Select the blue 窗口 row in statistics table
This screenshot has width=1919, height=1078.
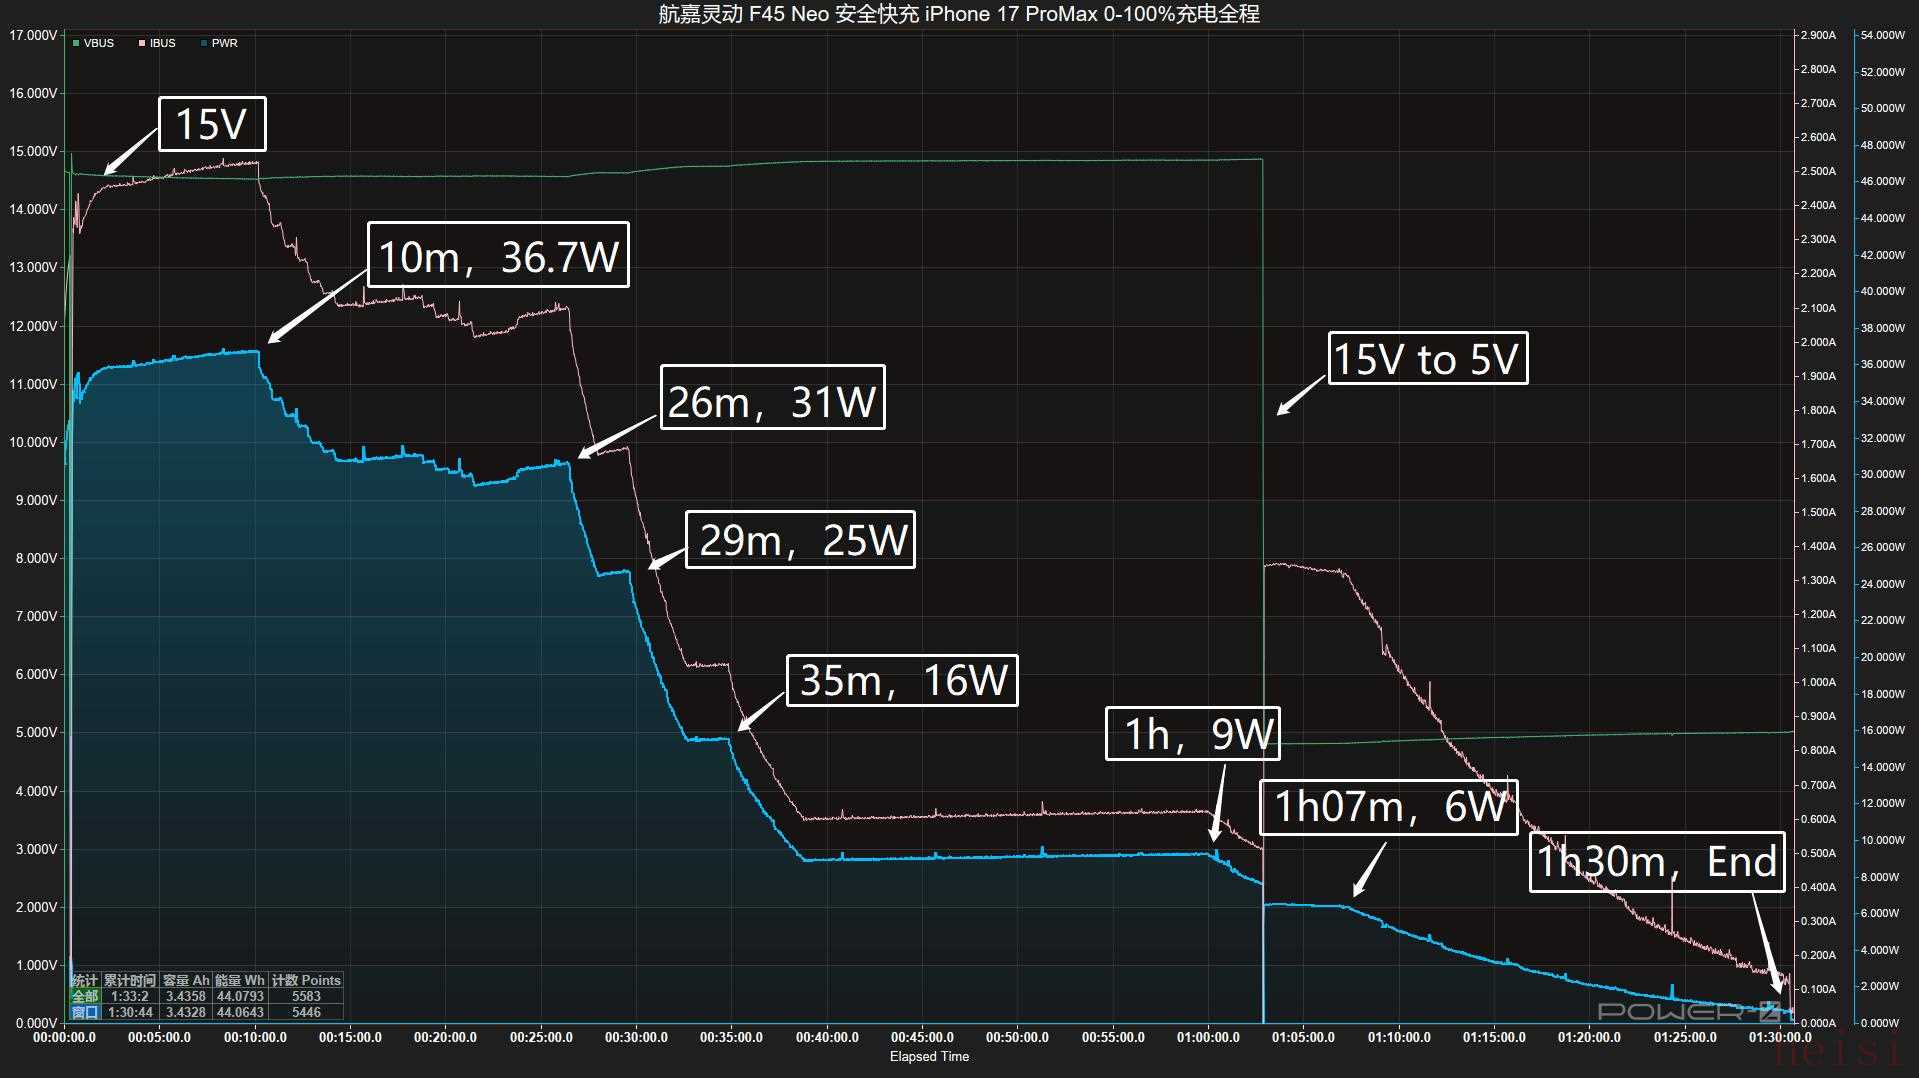85,1012
